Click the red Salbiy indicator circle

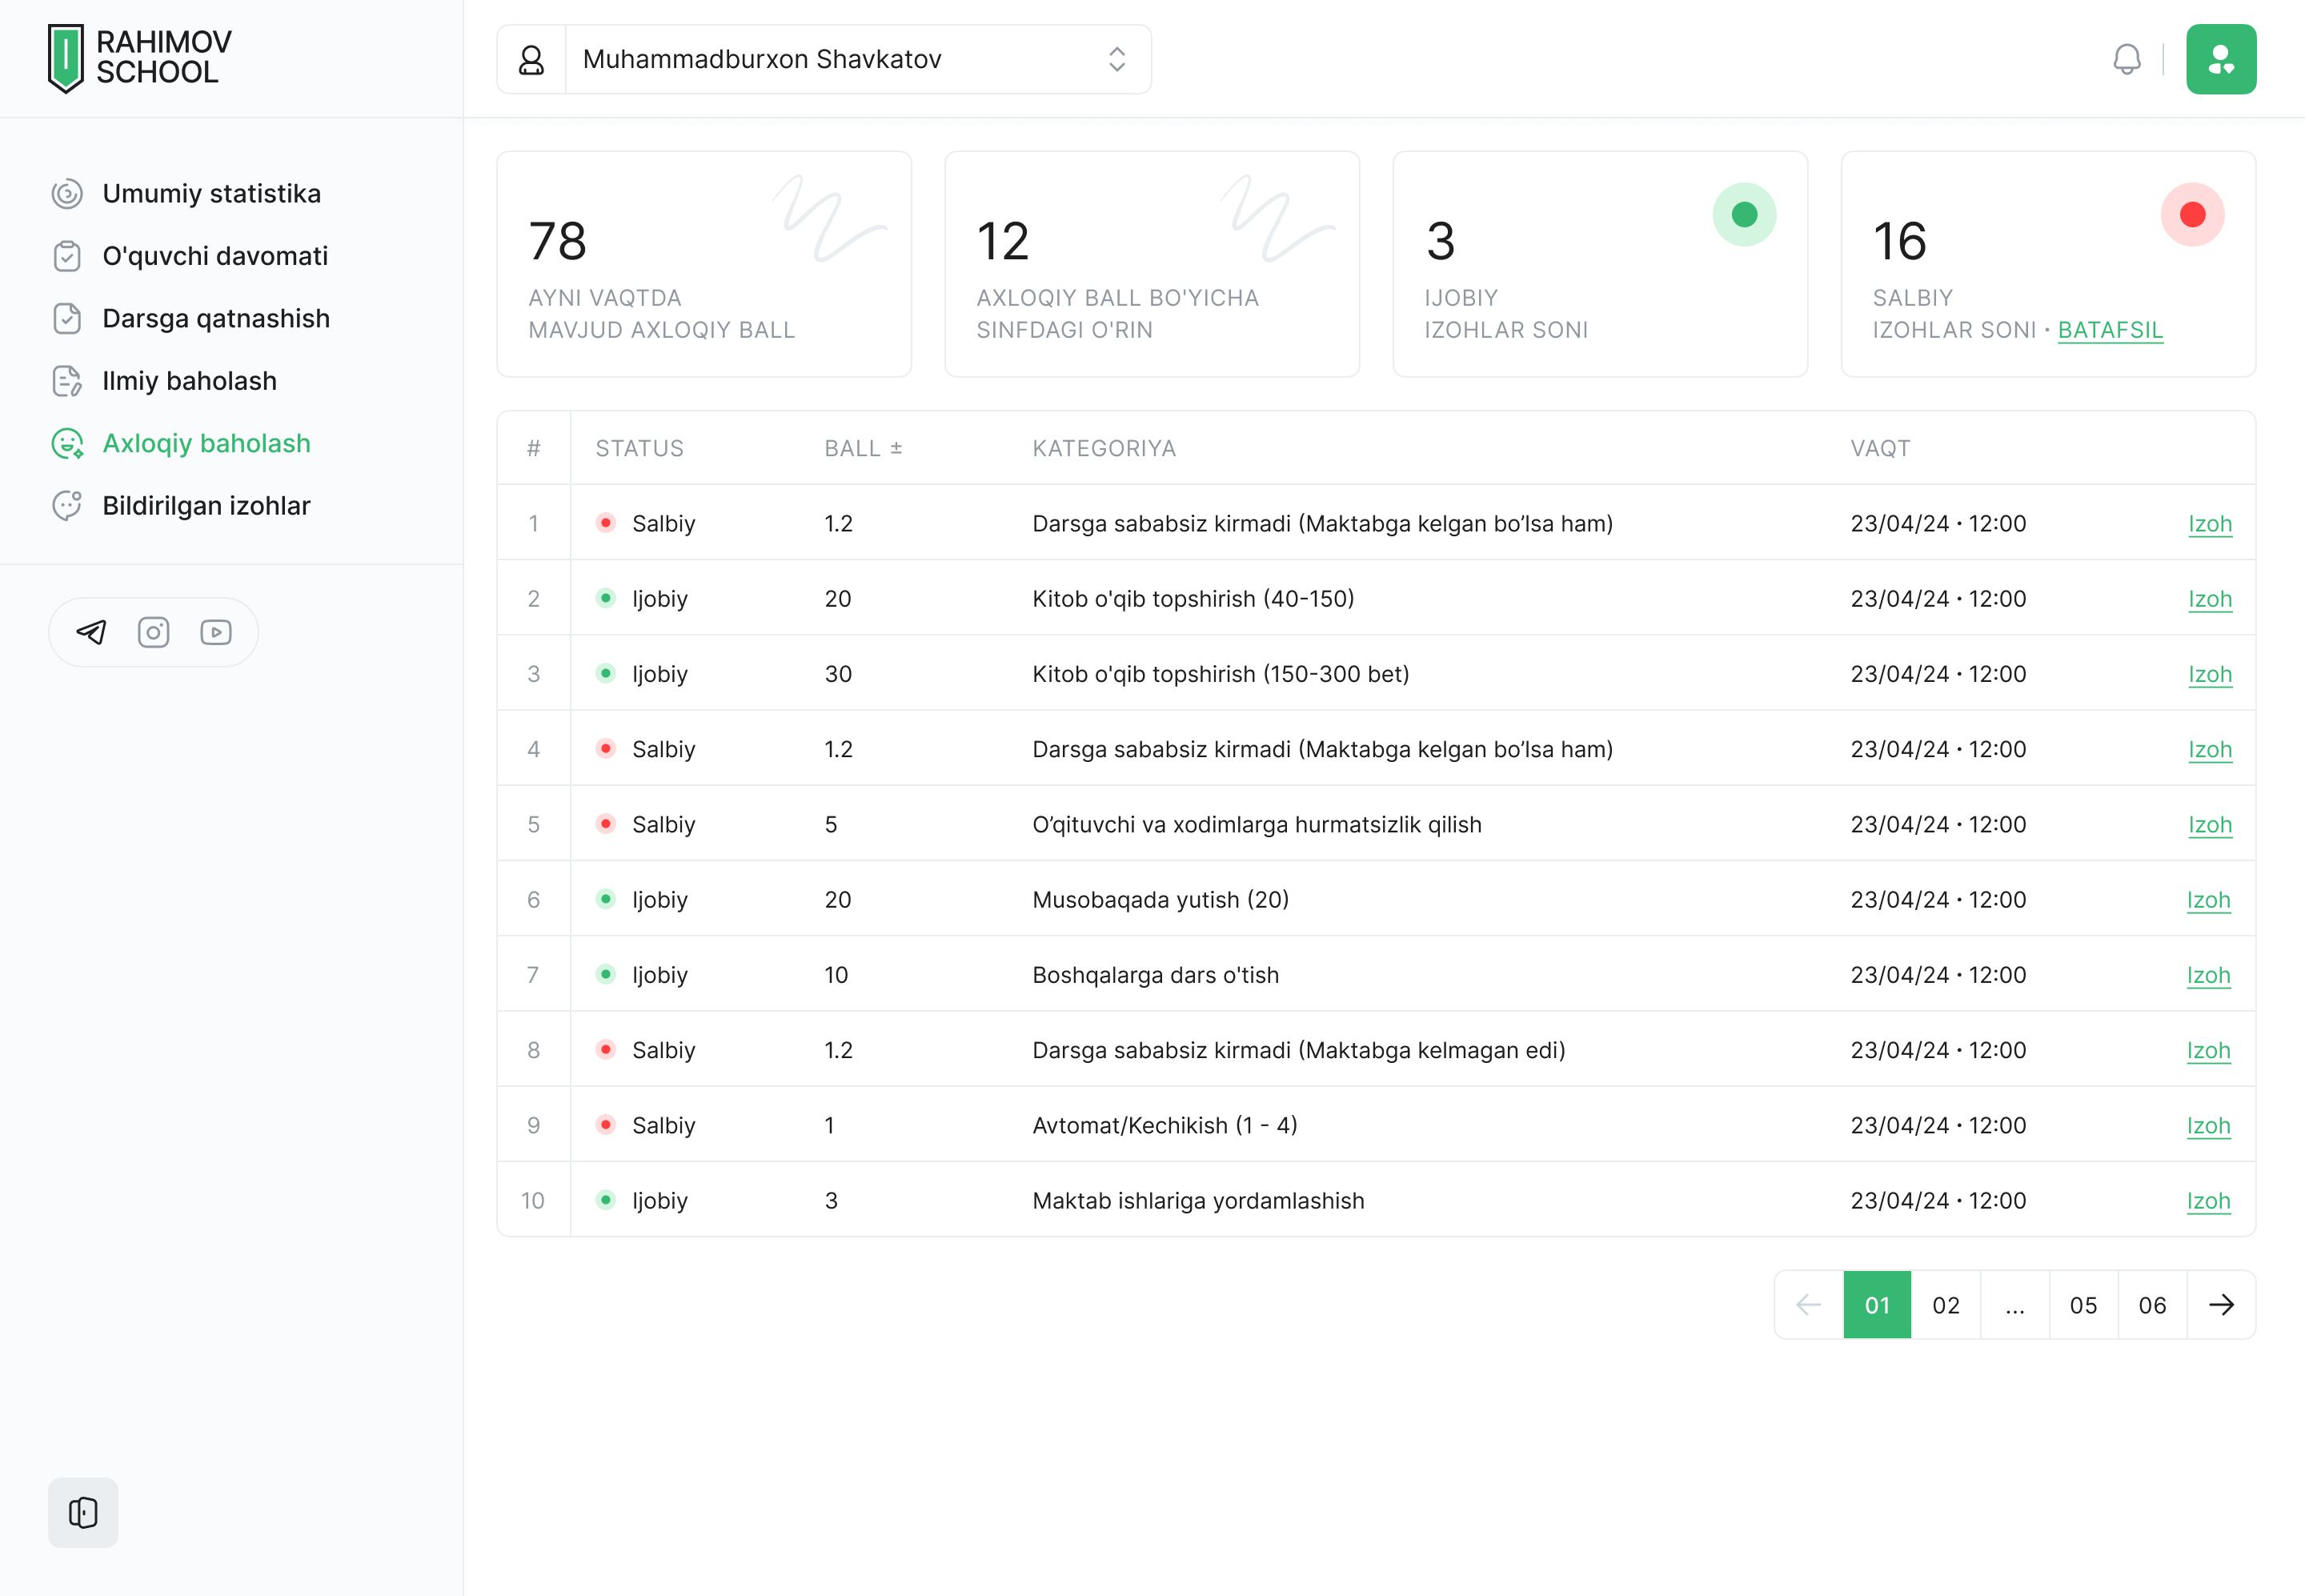[x=2192, y=214]
